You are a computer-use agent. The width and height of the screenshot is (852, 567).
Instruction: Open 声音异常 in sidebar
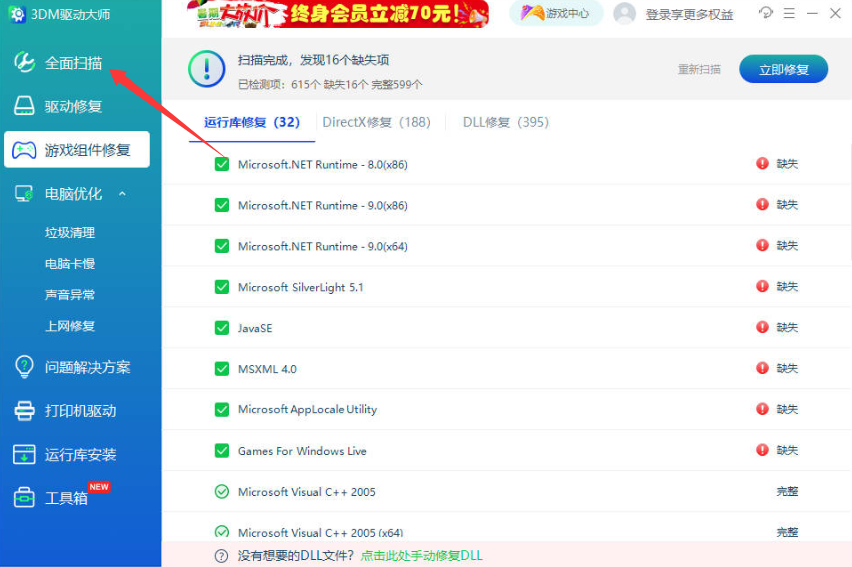coord(70,295)
